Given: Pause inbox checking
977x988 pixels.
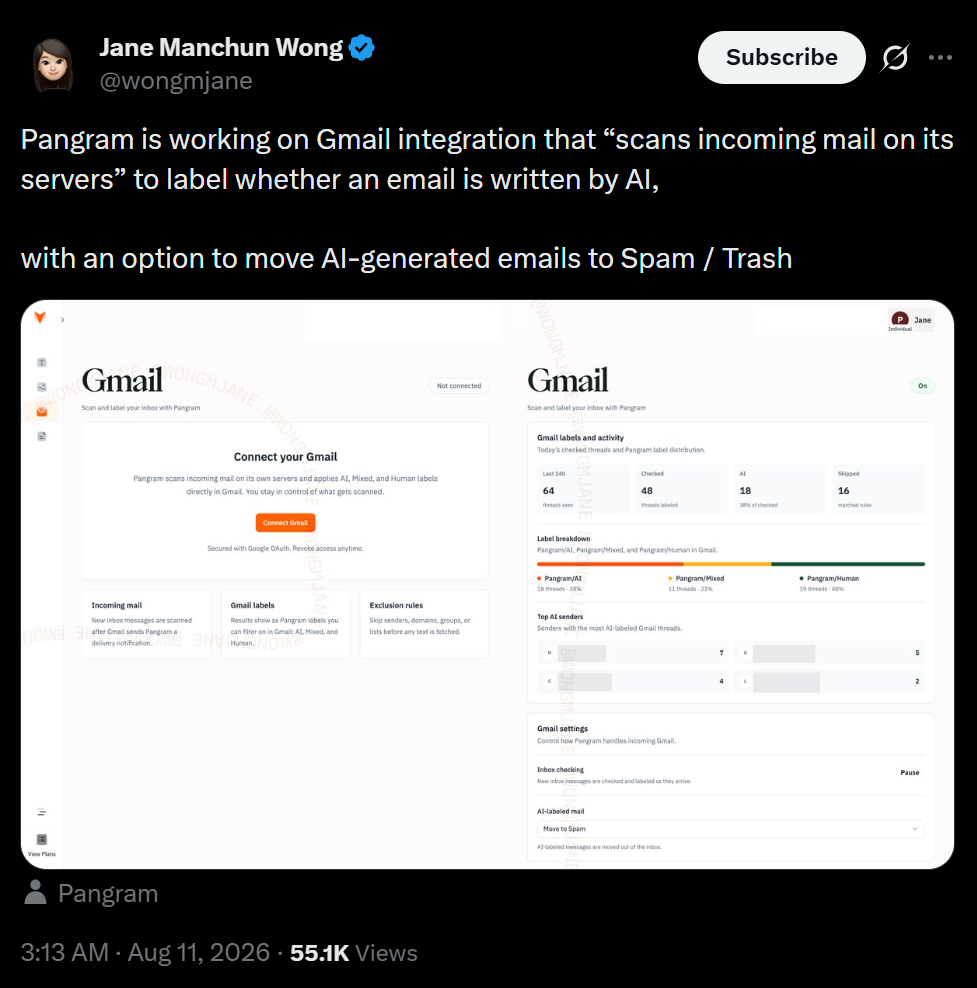Looking at the screenshot, I should [x=910, y=773].
